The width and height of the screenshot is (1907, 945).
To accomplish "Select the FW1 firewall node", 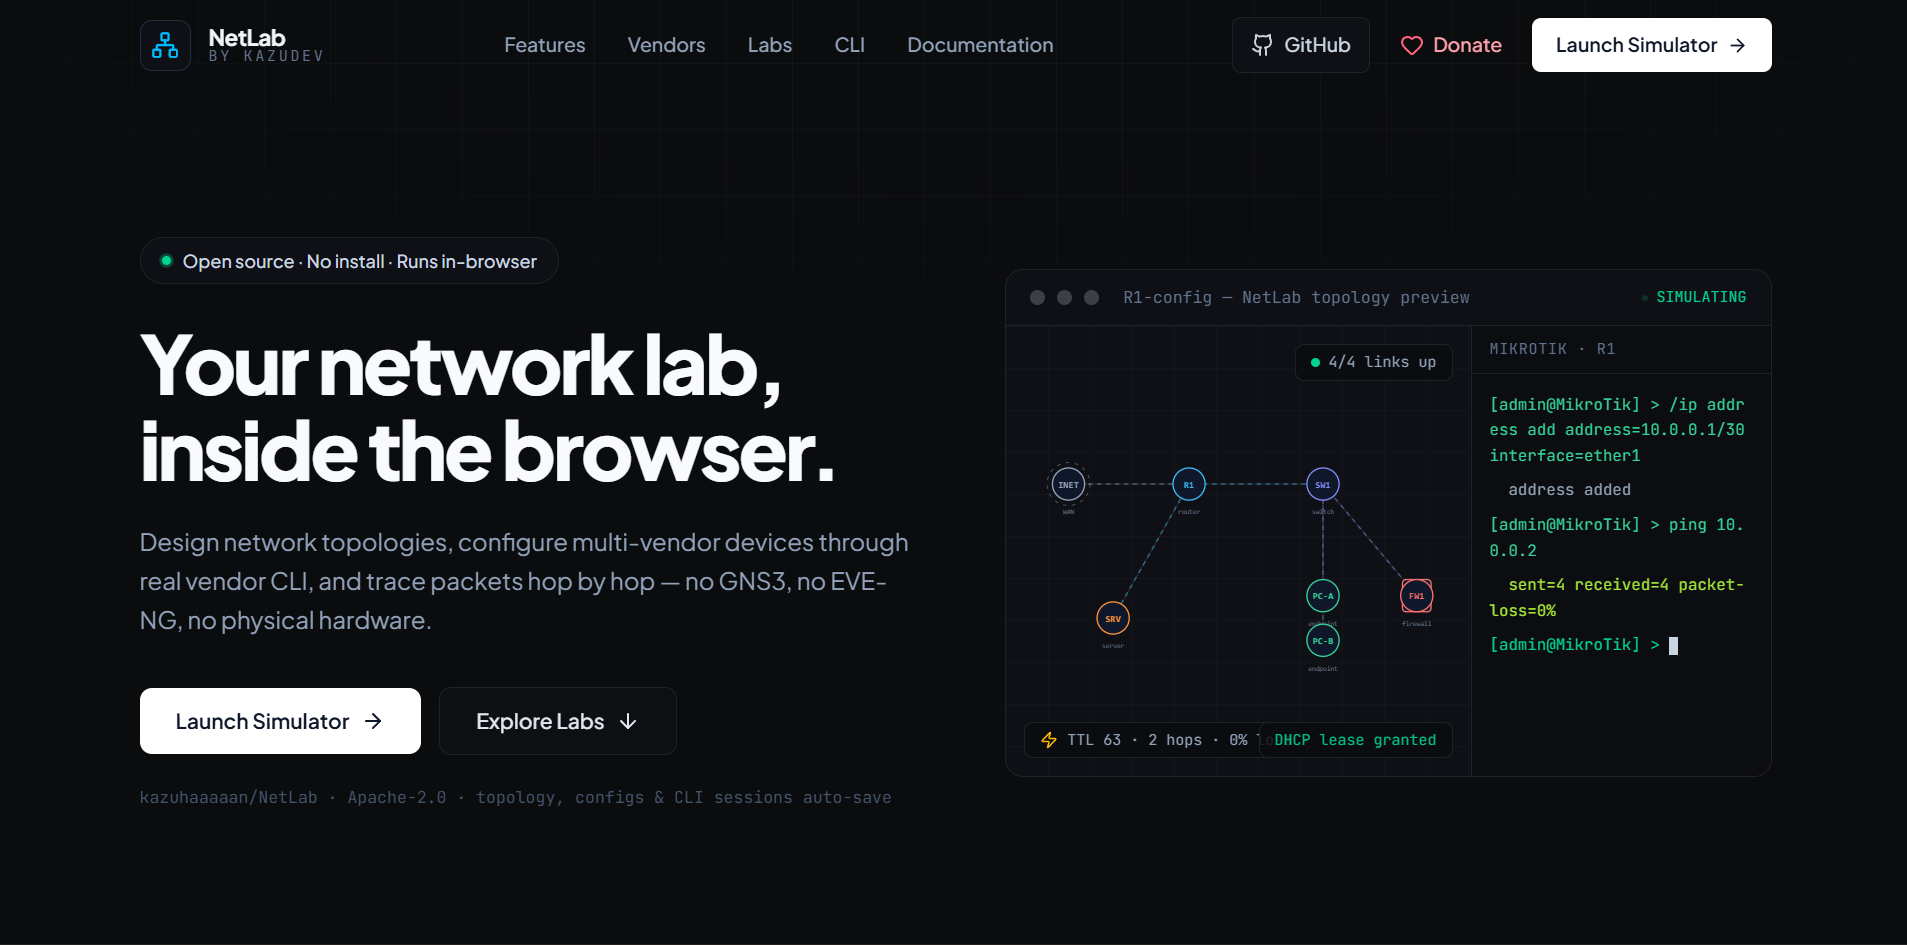I will pyautogui.click(x=1416, y=596).
